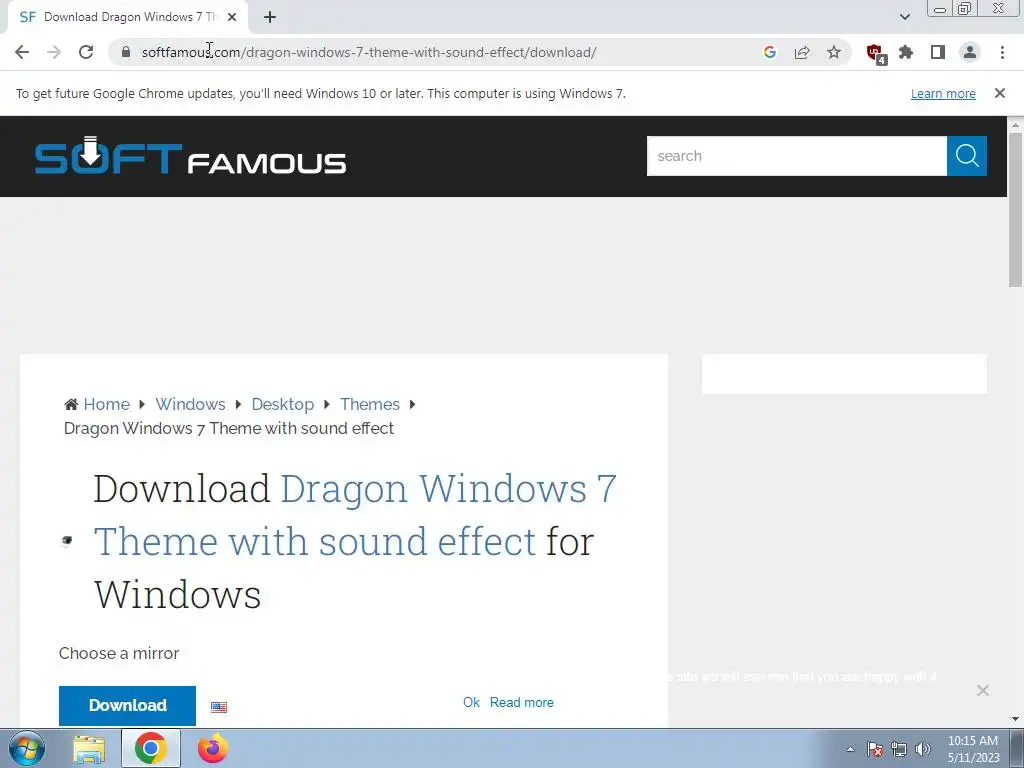View site information via padlock icon

click(125, 52)
